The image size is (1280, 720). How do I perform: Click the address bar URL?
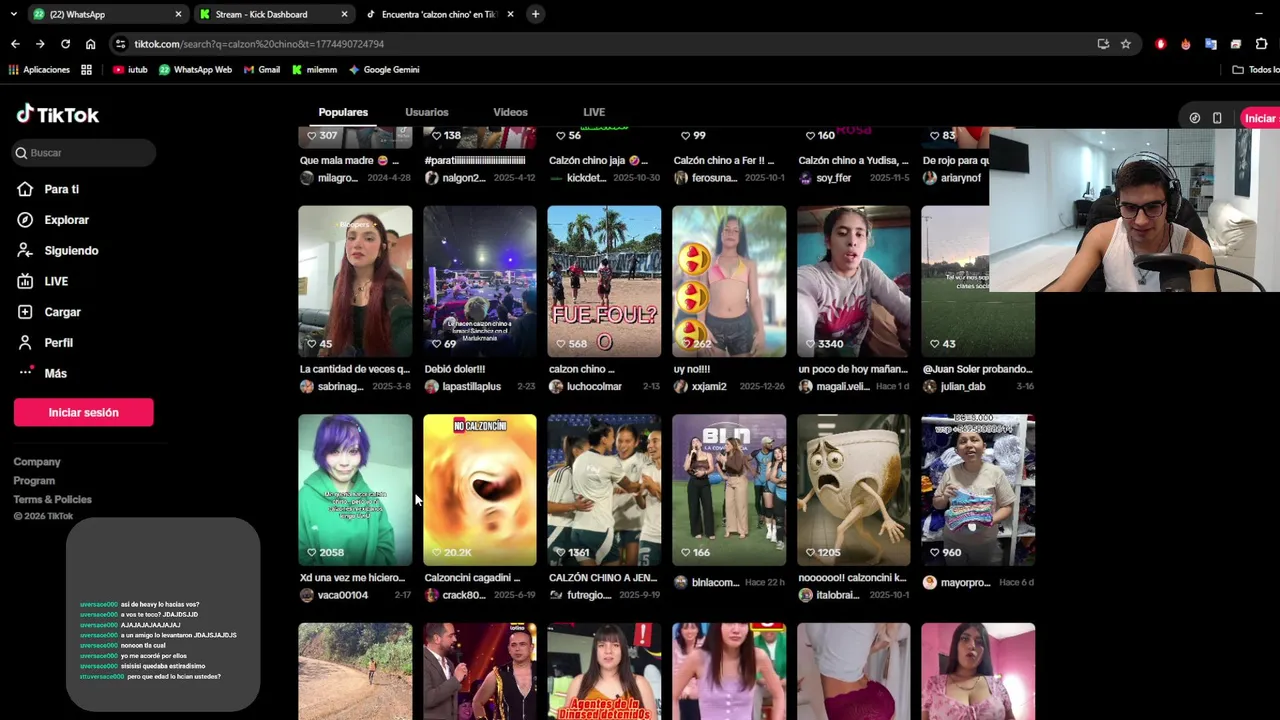point(259,44)
